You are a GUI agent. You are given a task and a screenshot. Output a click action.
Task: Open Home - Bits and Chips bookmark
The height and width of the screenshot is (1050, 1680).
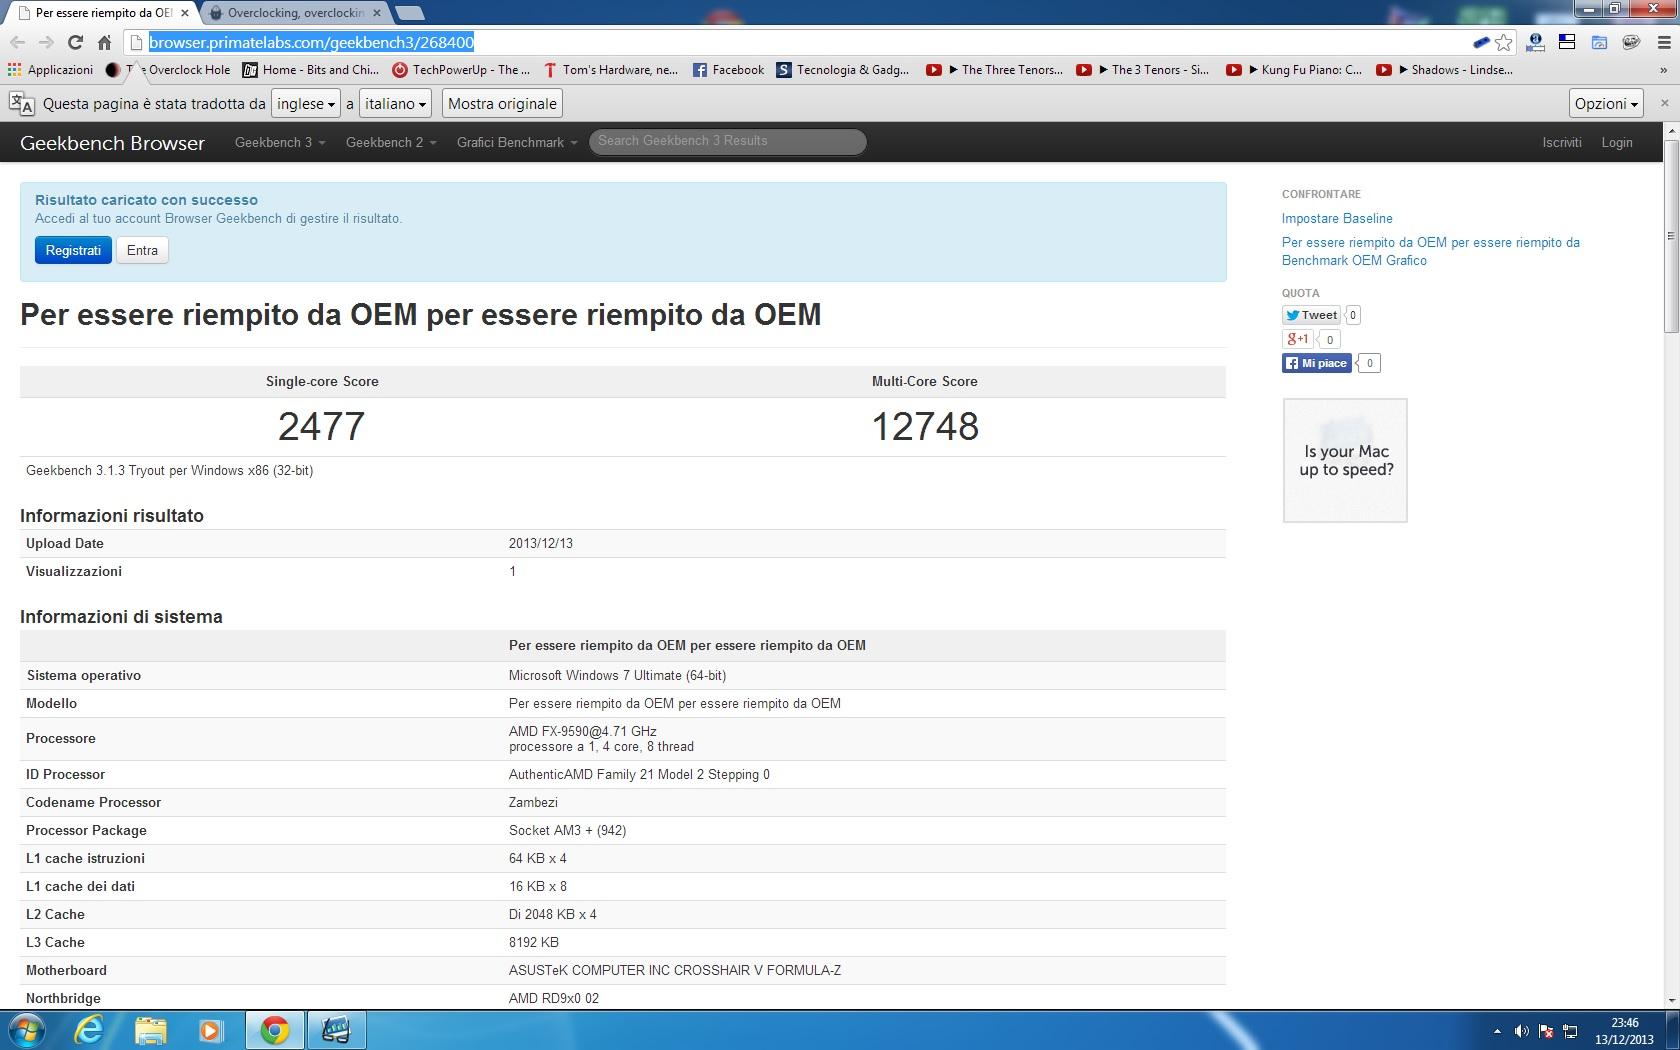311,70
